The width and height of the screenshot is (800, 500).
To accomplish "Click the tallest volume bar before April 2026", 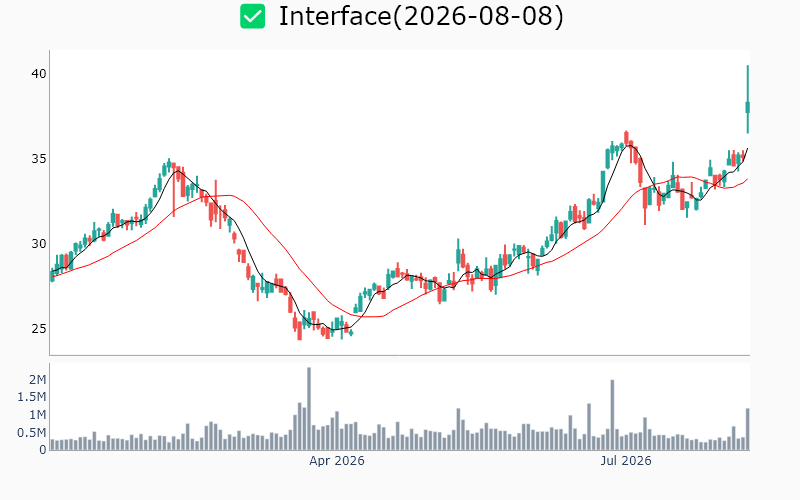I will coord(309,408).
